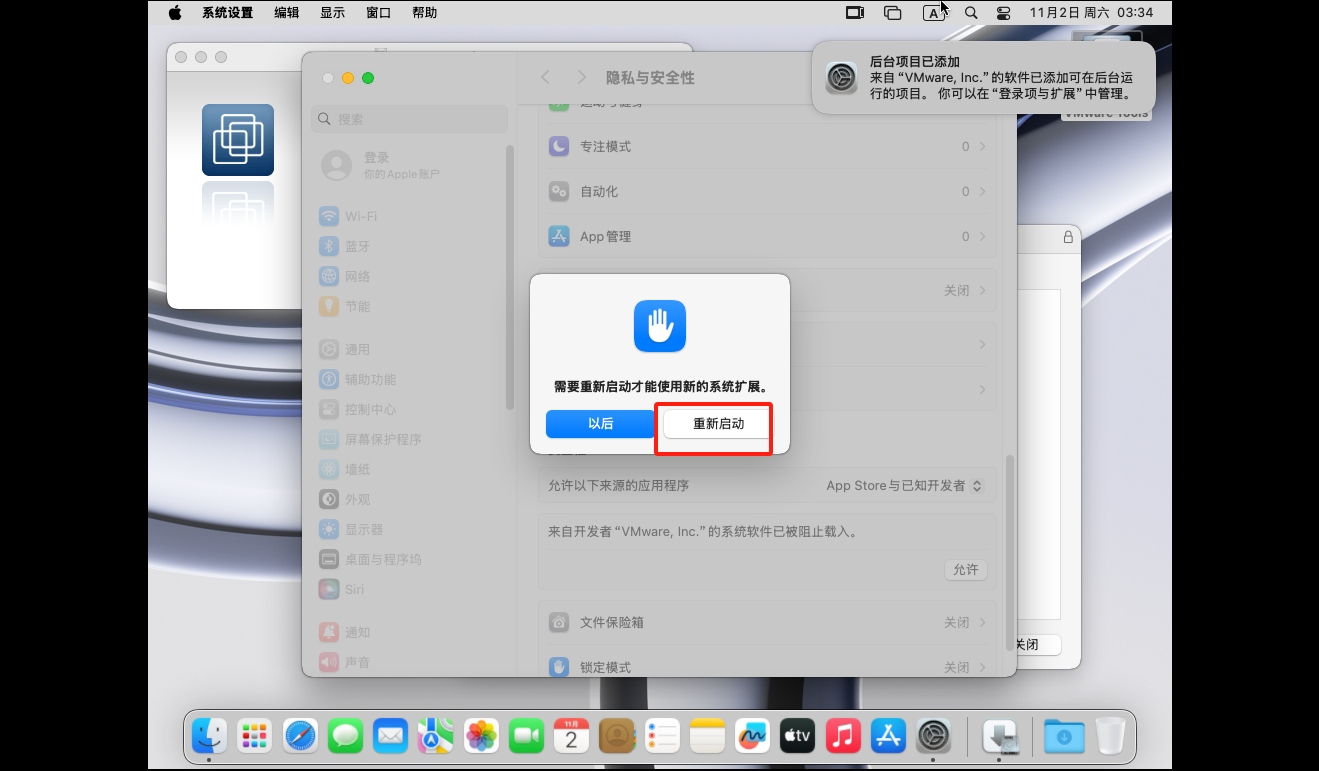
Task: Open the 显示 menu in menu bar
Action: (x=332, y=13)
